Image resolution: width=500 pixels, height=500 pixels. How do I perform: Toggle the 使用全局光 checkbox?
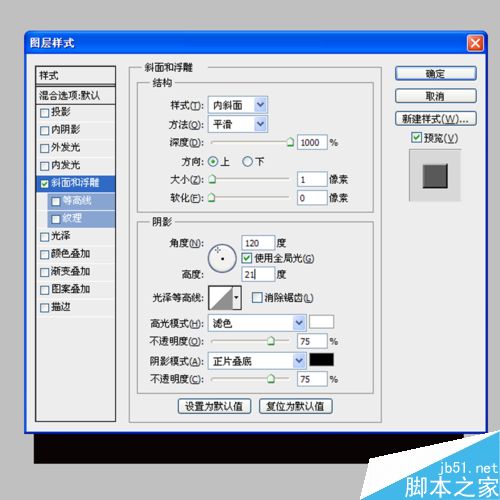[247, 258]
